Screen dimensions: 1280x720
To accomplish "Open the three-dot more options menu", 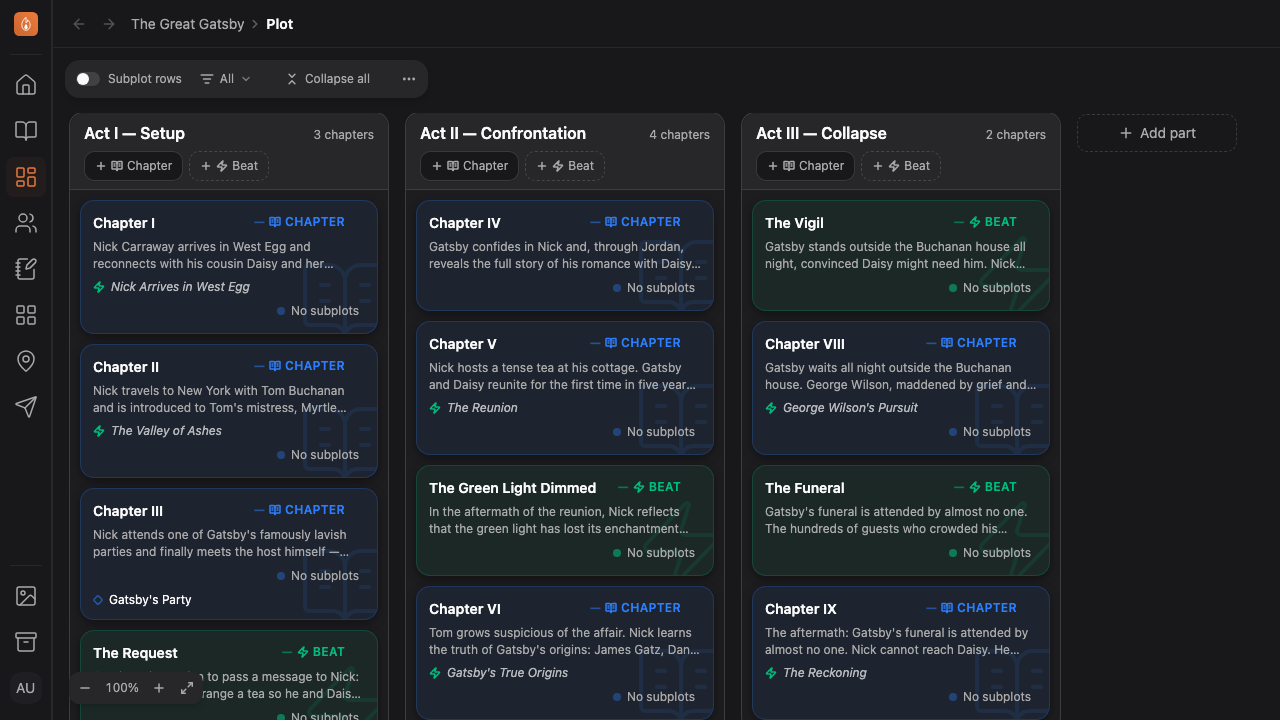I will click(x=409, y=79).
